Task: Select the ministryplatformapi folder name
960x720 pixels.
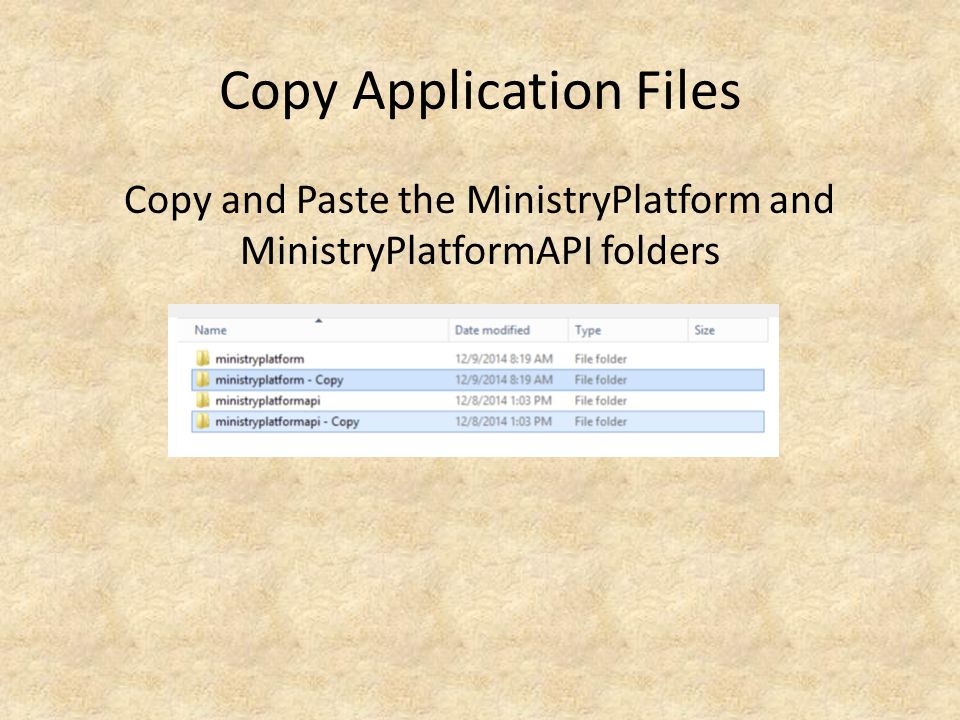Action: [268, 401]
